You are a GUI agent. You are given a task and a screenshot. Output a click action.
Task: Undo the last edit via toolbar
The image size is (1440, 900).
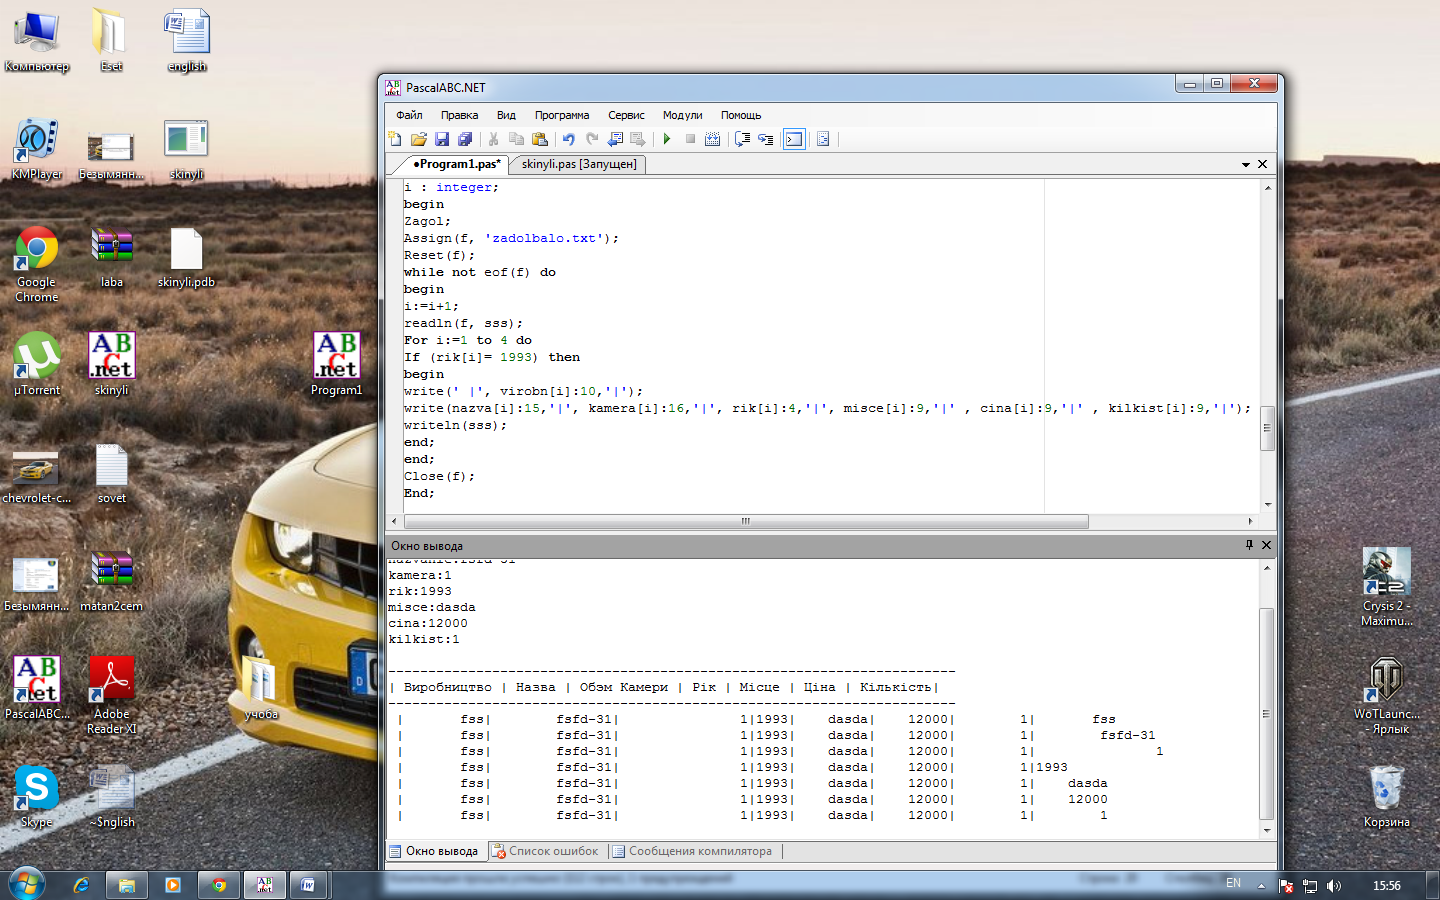(569, 139)
